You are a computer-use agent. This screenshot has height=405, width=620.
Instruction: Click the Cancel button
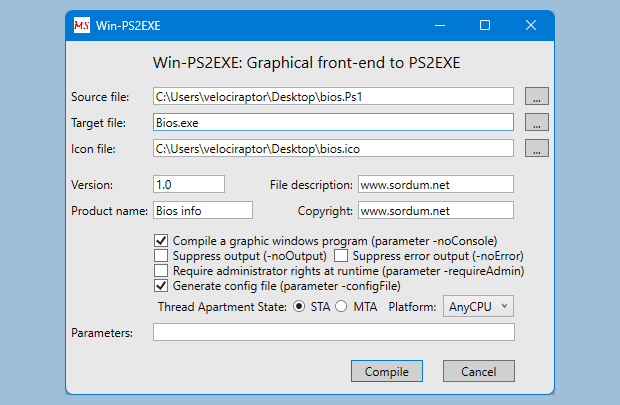pyautogui.click(x=479, y=371)
